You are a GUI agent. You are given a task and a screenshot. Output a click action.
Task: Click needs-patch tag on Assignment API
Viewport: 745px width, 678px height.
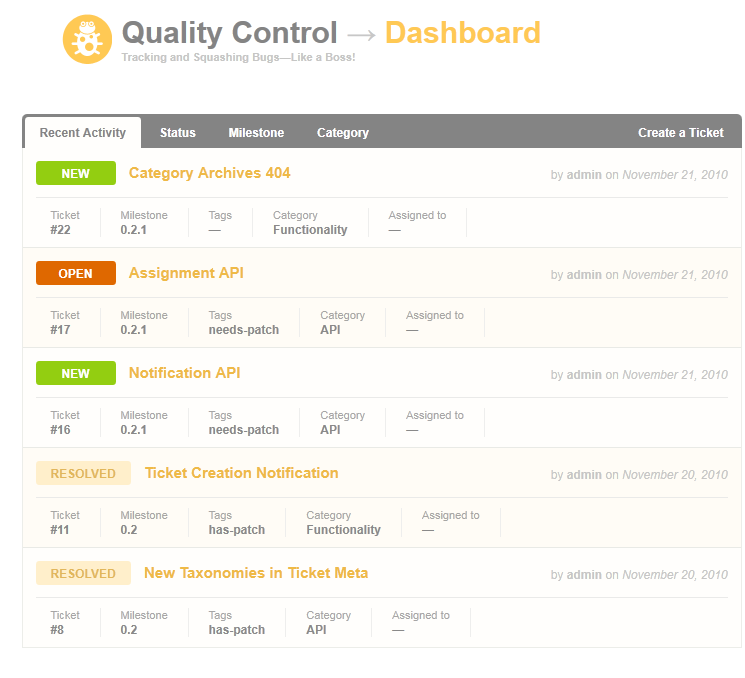(244, 330)
